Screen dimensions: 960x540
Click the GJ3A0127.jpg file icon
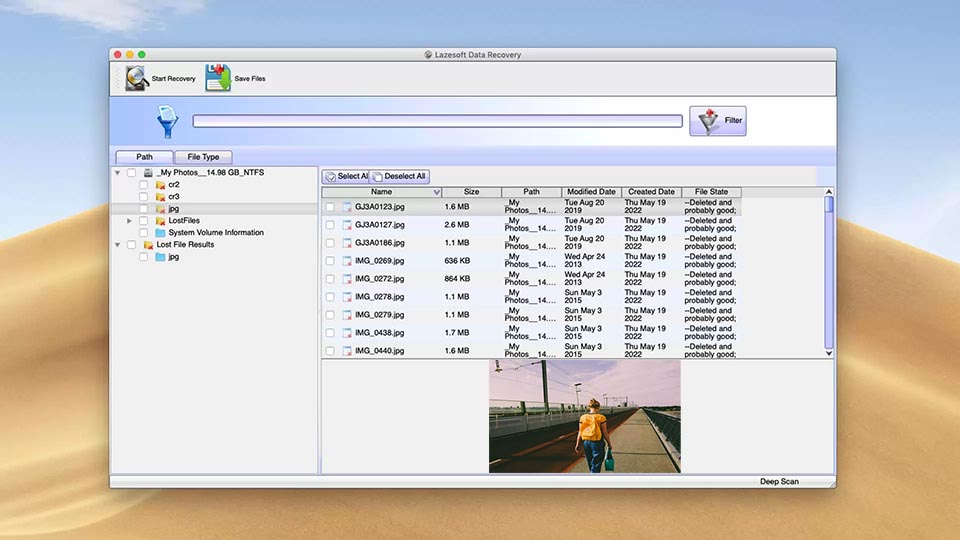click(347, 225)
